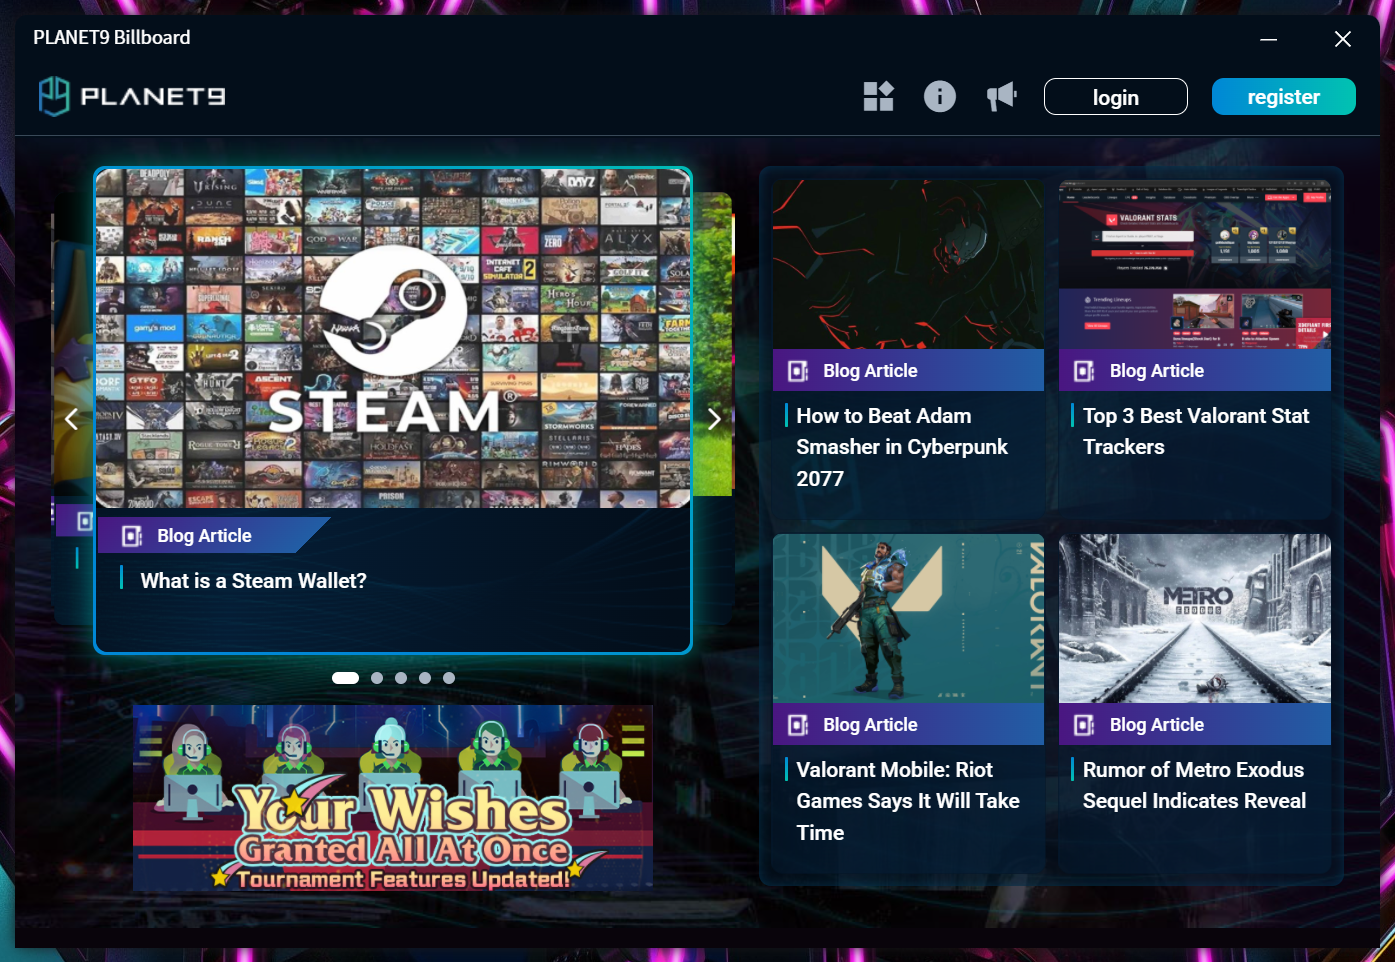Open the apps grid widget icon
1395x962 pixels.
[x=878, y=96]
